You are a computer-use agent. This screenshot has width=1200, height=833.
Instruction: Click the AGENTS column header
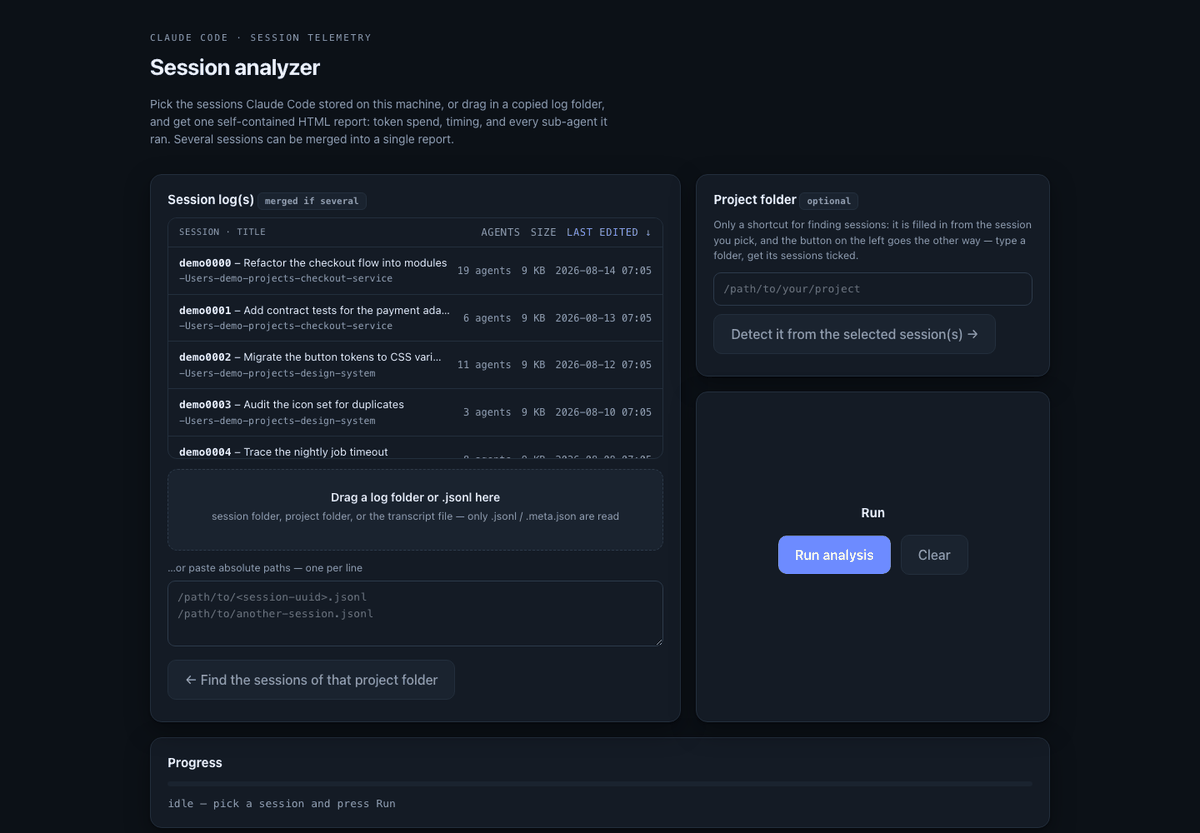tap(500, 232)
